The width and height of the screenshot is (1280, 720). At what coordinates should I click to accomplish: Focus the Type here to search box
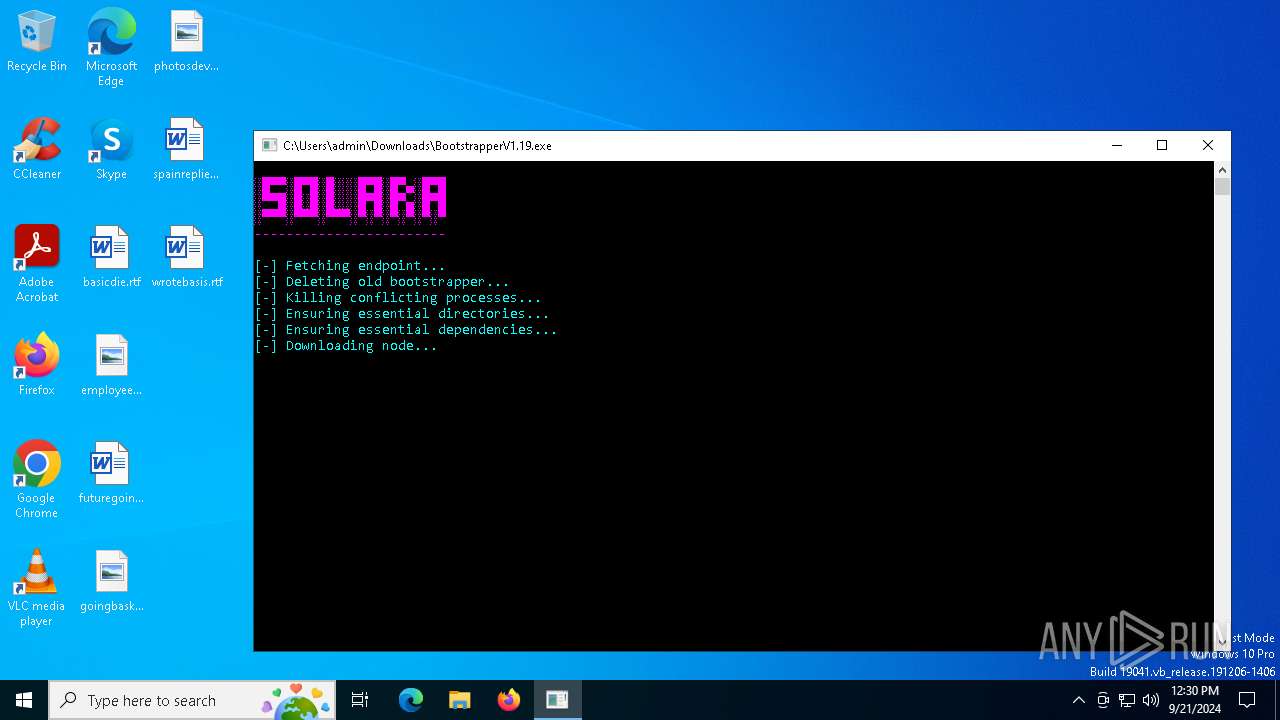(x=192, y=700)
